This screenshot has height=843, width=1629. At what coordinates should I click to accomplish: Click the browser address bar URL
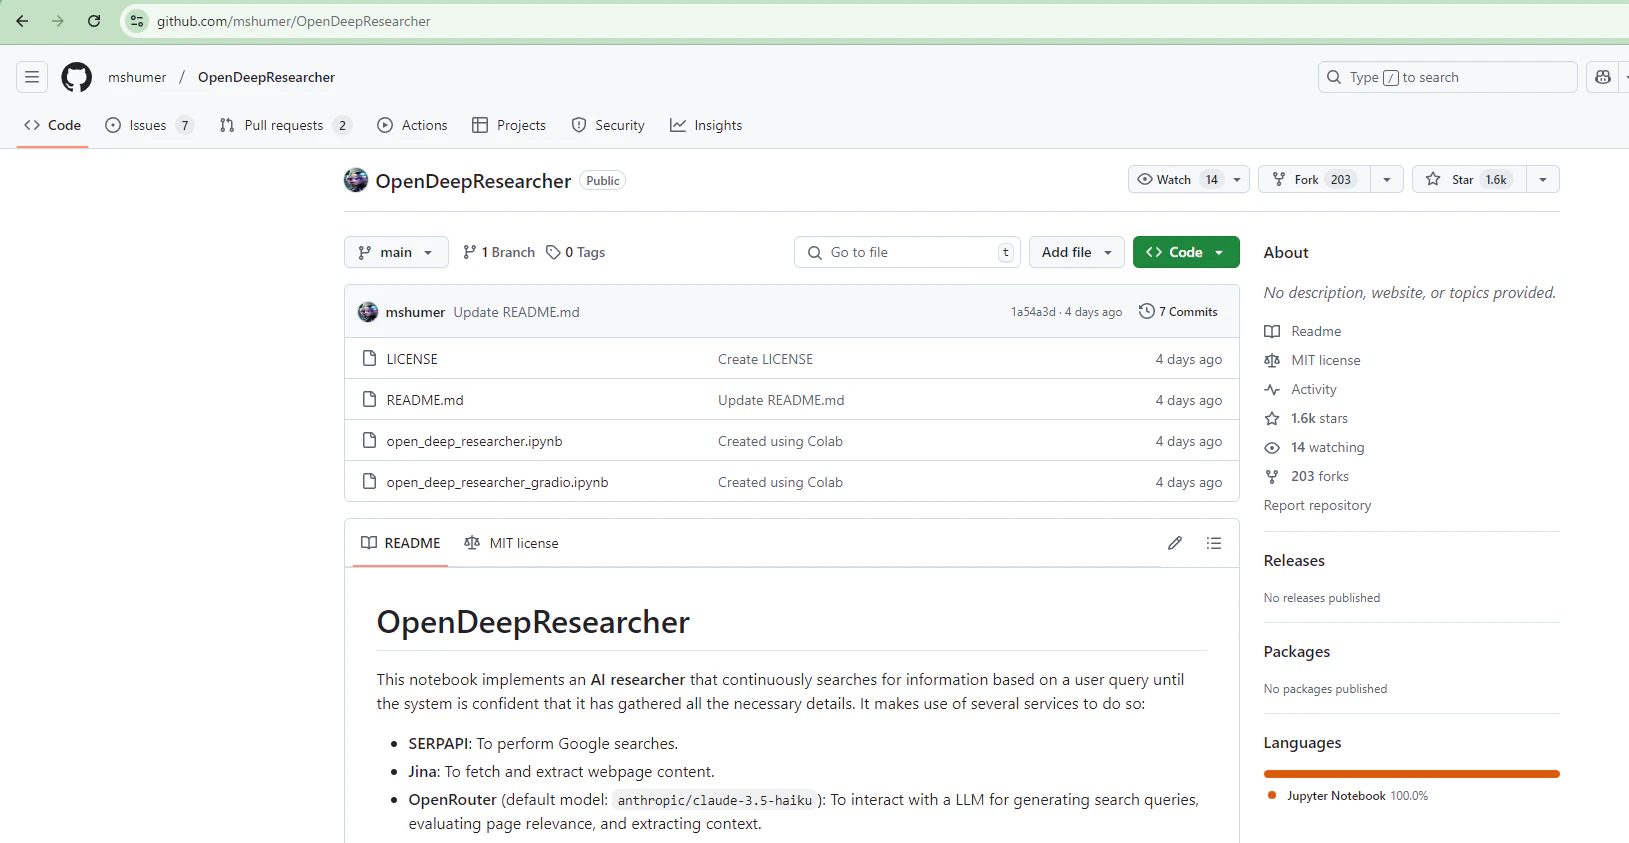294,21
